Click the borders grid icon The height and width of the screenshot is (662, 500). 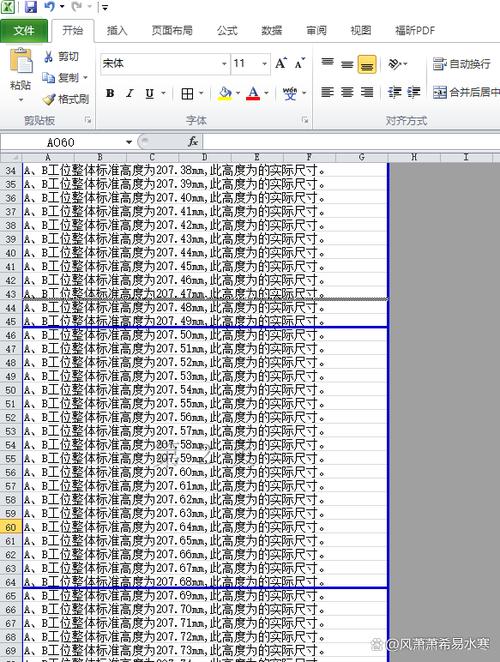pos(187,93)
